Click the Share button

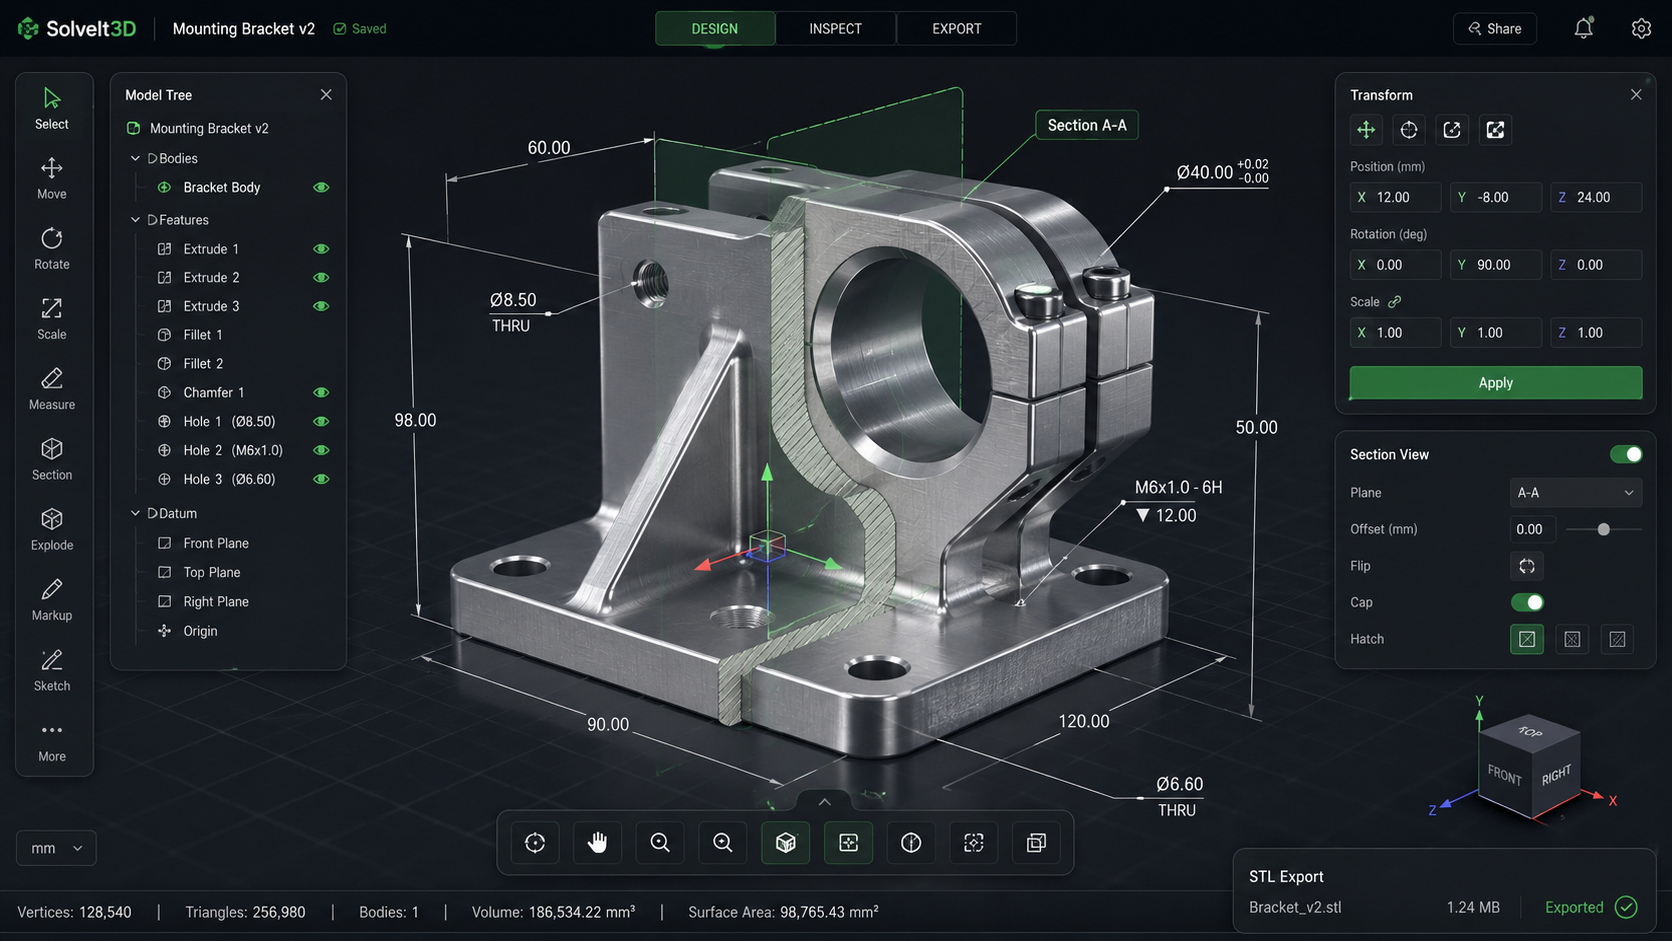(x=1495, y=29)
